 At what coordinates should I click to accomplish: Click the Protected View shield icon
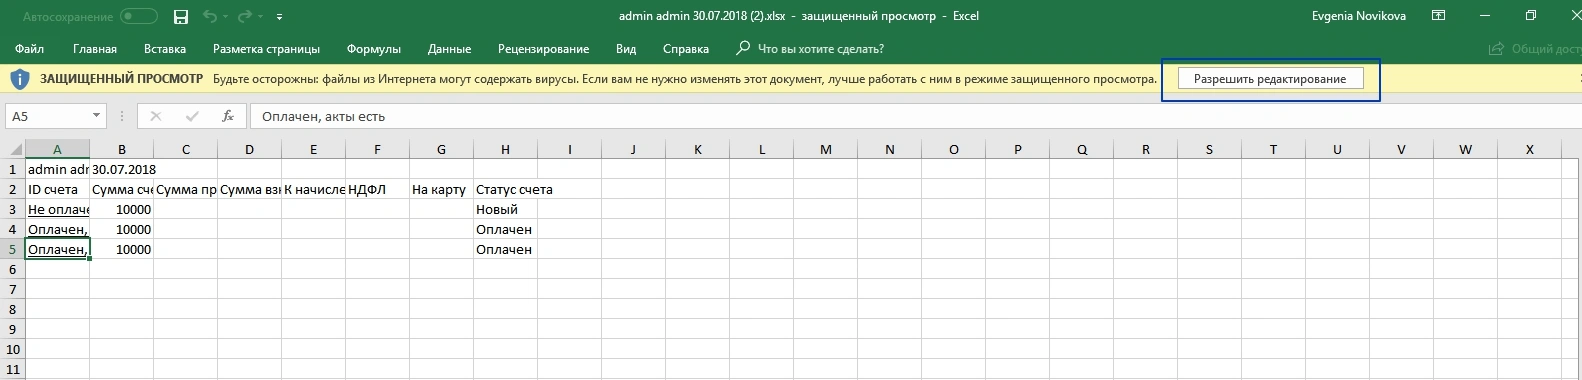21,78
